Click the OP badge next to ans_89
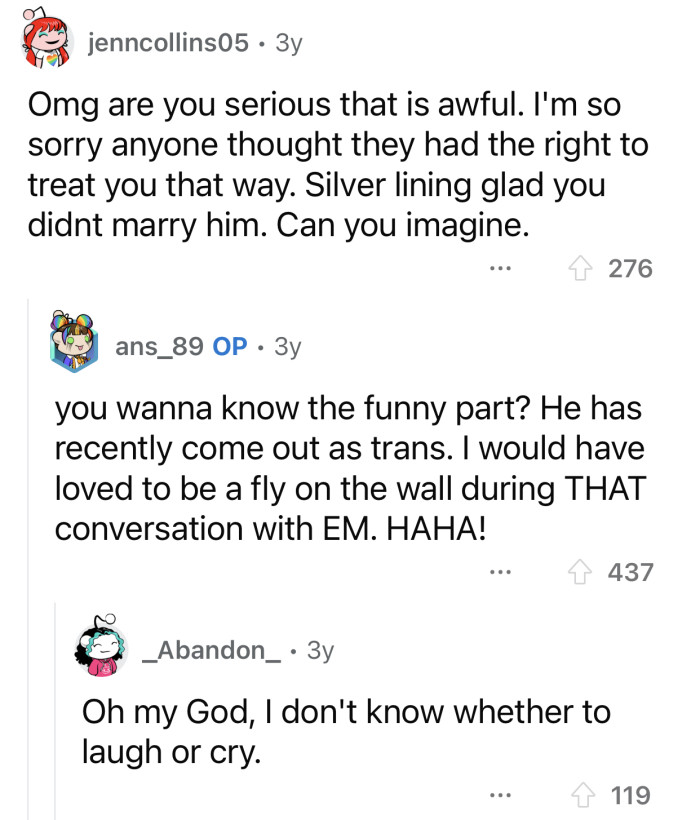The width and height of the screenshot is (700, 820). tap(232, 347)
